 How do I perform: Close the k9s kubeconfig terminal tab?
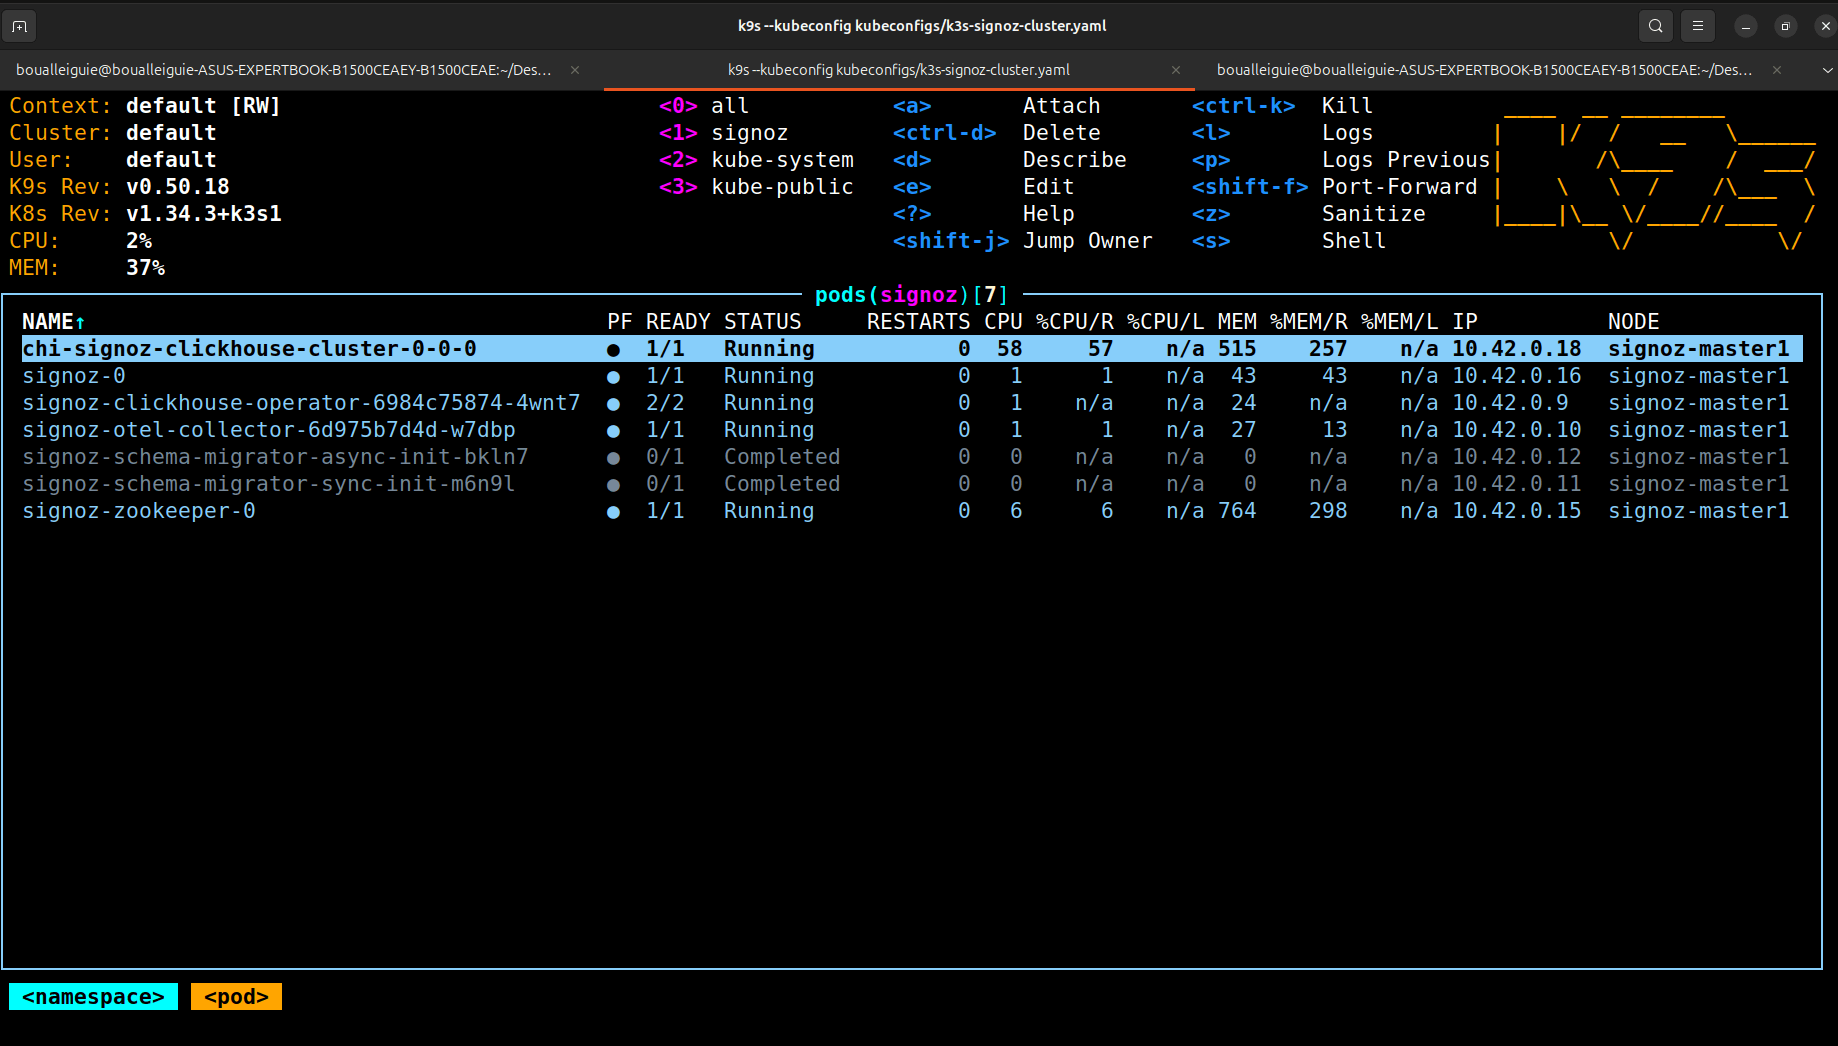[x=1176, y=70]
